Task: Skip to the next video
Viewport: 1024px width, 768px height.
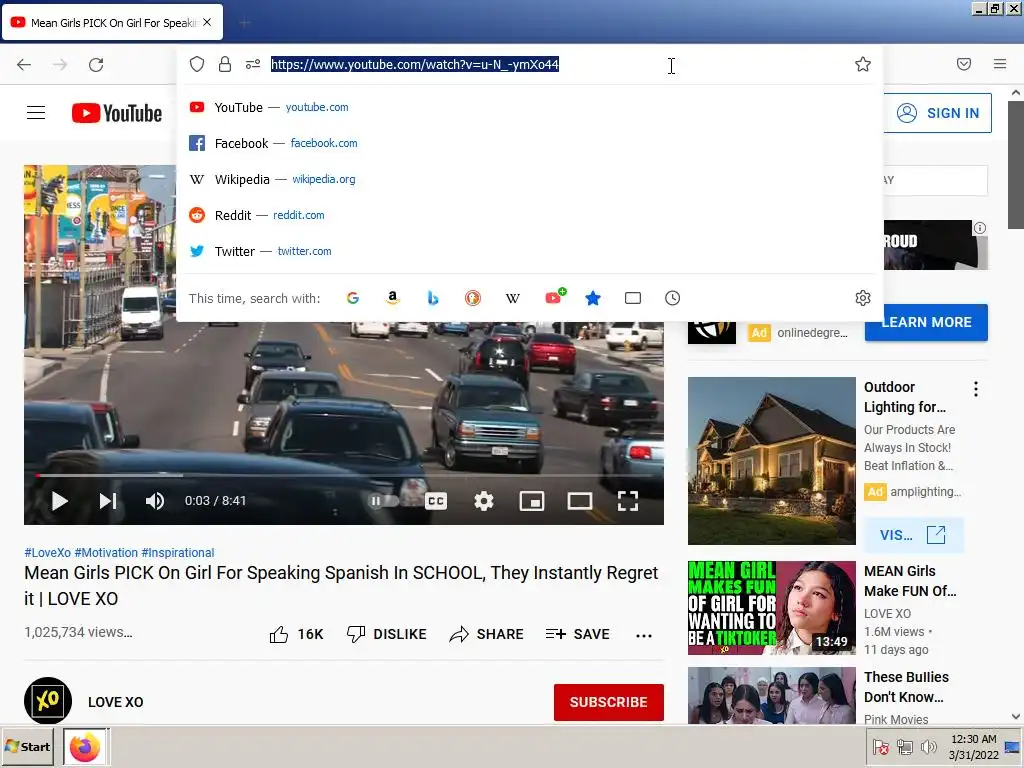Action: (108, 502)
